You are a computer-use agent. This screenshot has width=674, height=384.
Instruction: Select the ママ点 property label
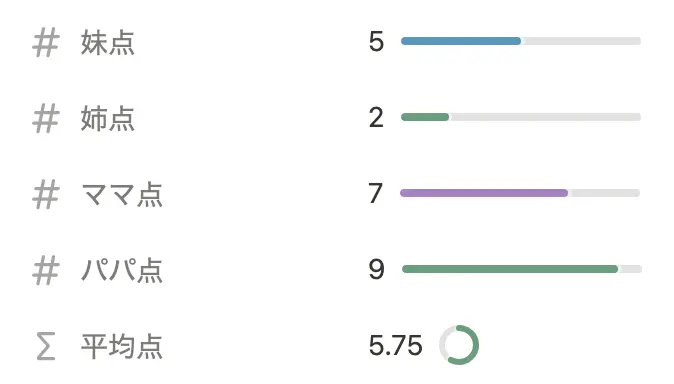tap(122, 195)
